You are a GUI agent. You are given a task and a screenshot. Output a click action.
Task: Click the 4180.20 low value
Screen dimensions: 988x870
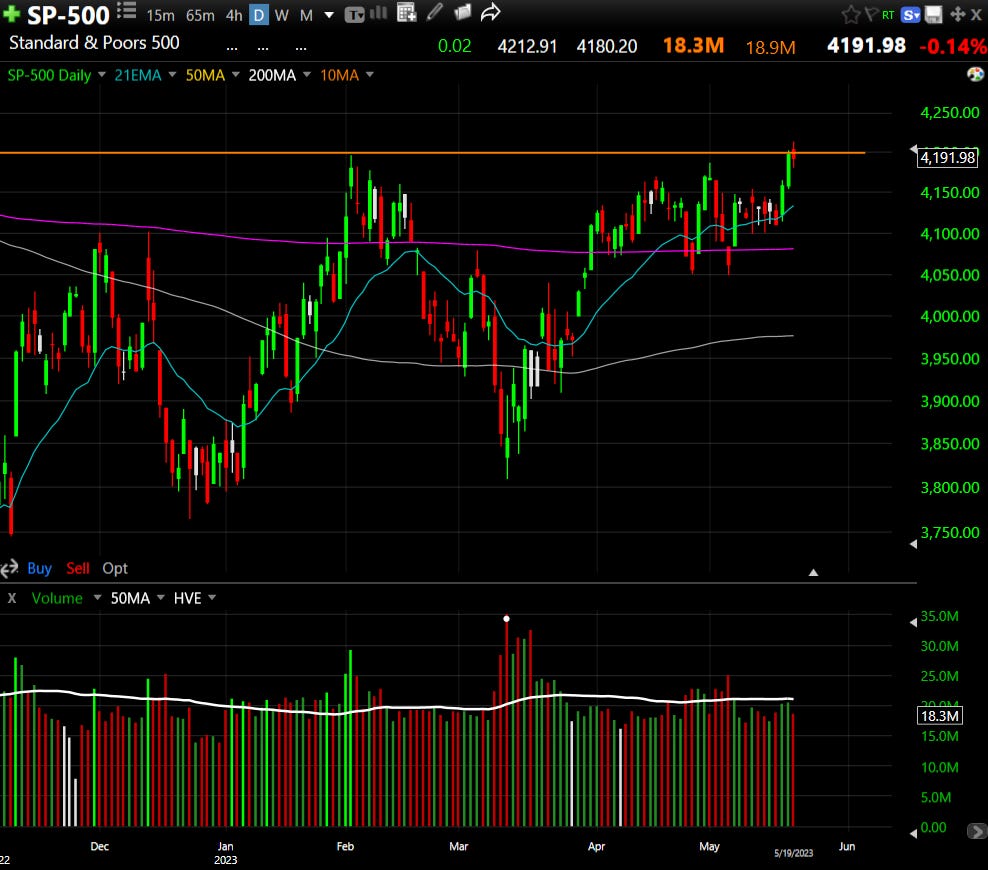[607, 47]
